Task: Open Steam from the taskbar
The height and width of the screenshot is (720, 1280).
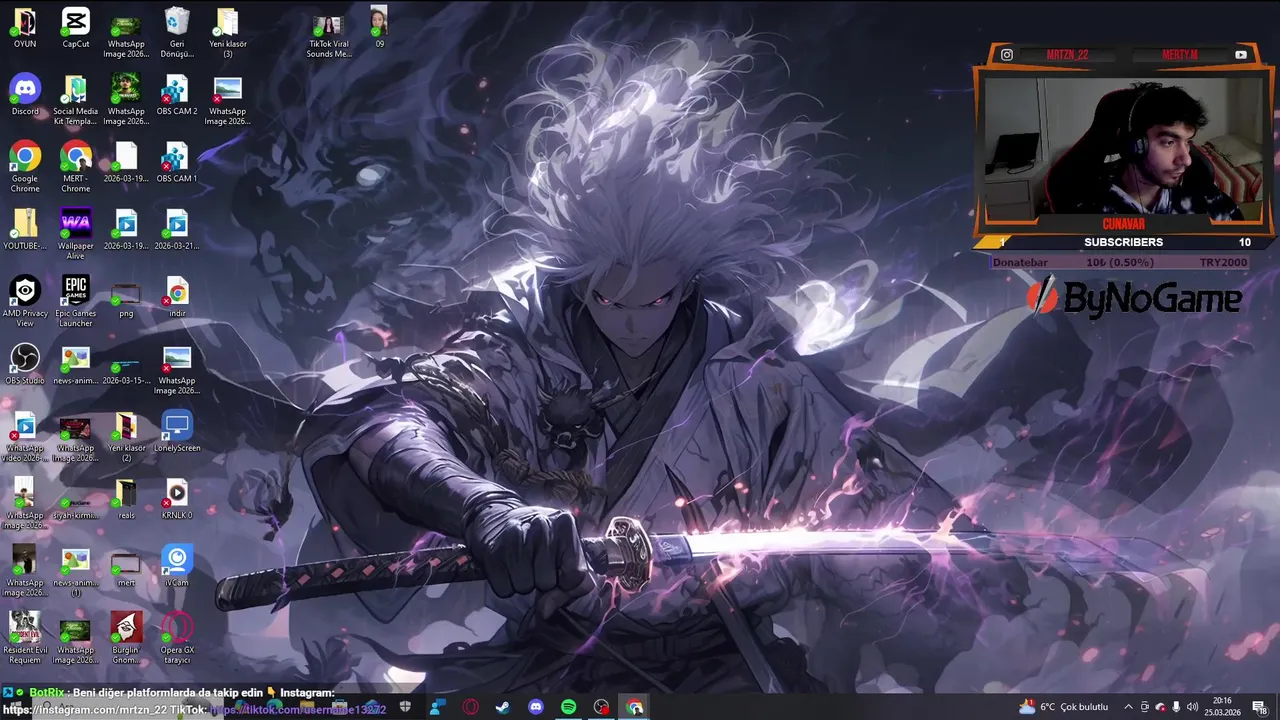Action: (503, 707)
